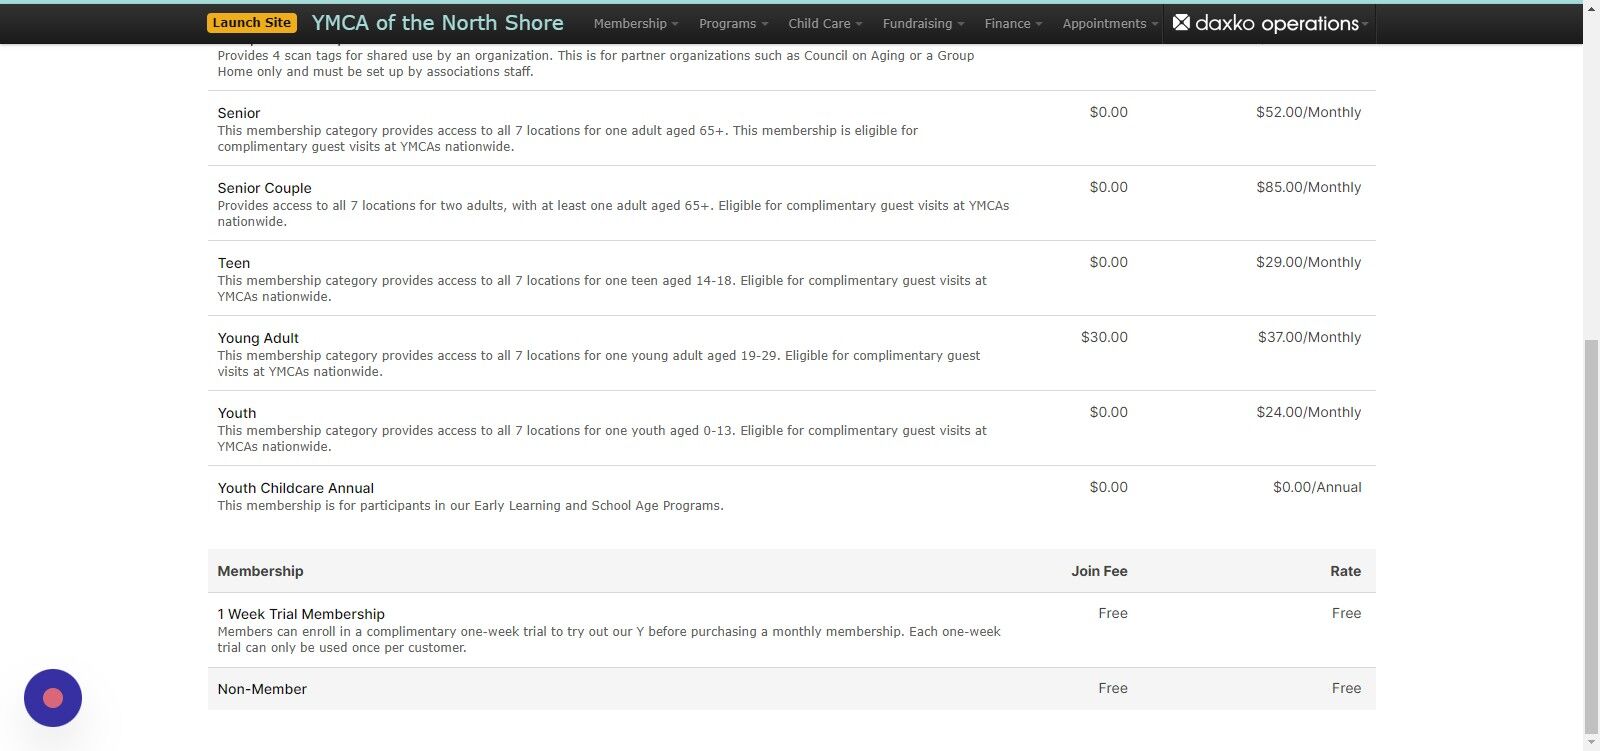Click the 1 Week Trial description text
The width and height of the screenshot is (1600, 751).
point(609,639)
